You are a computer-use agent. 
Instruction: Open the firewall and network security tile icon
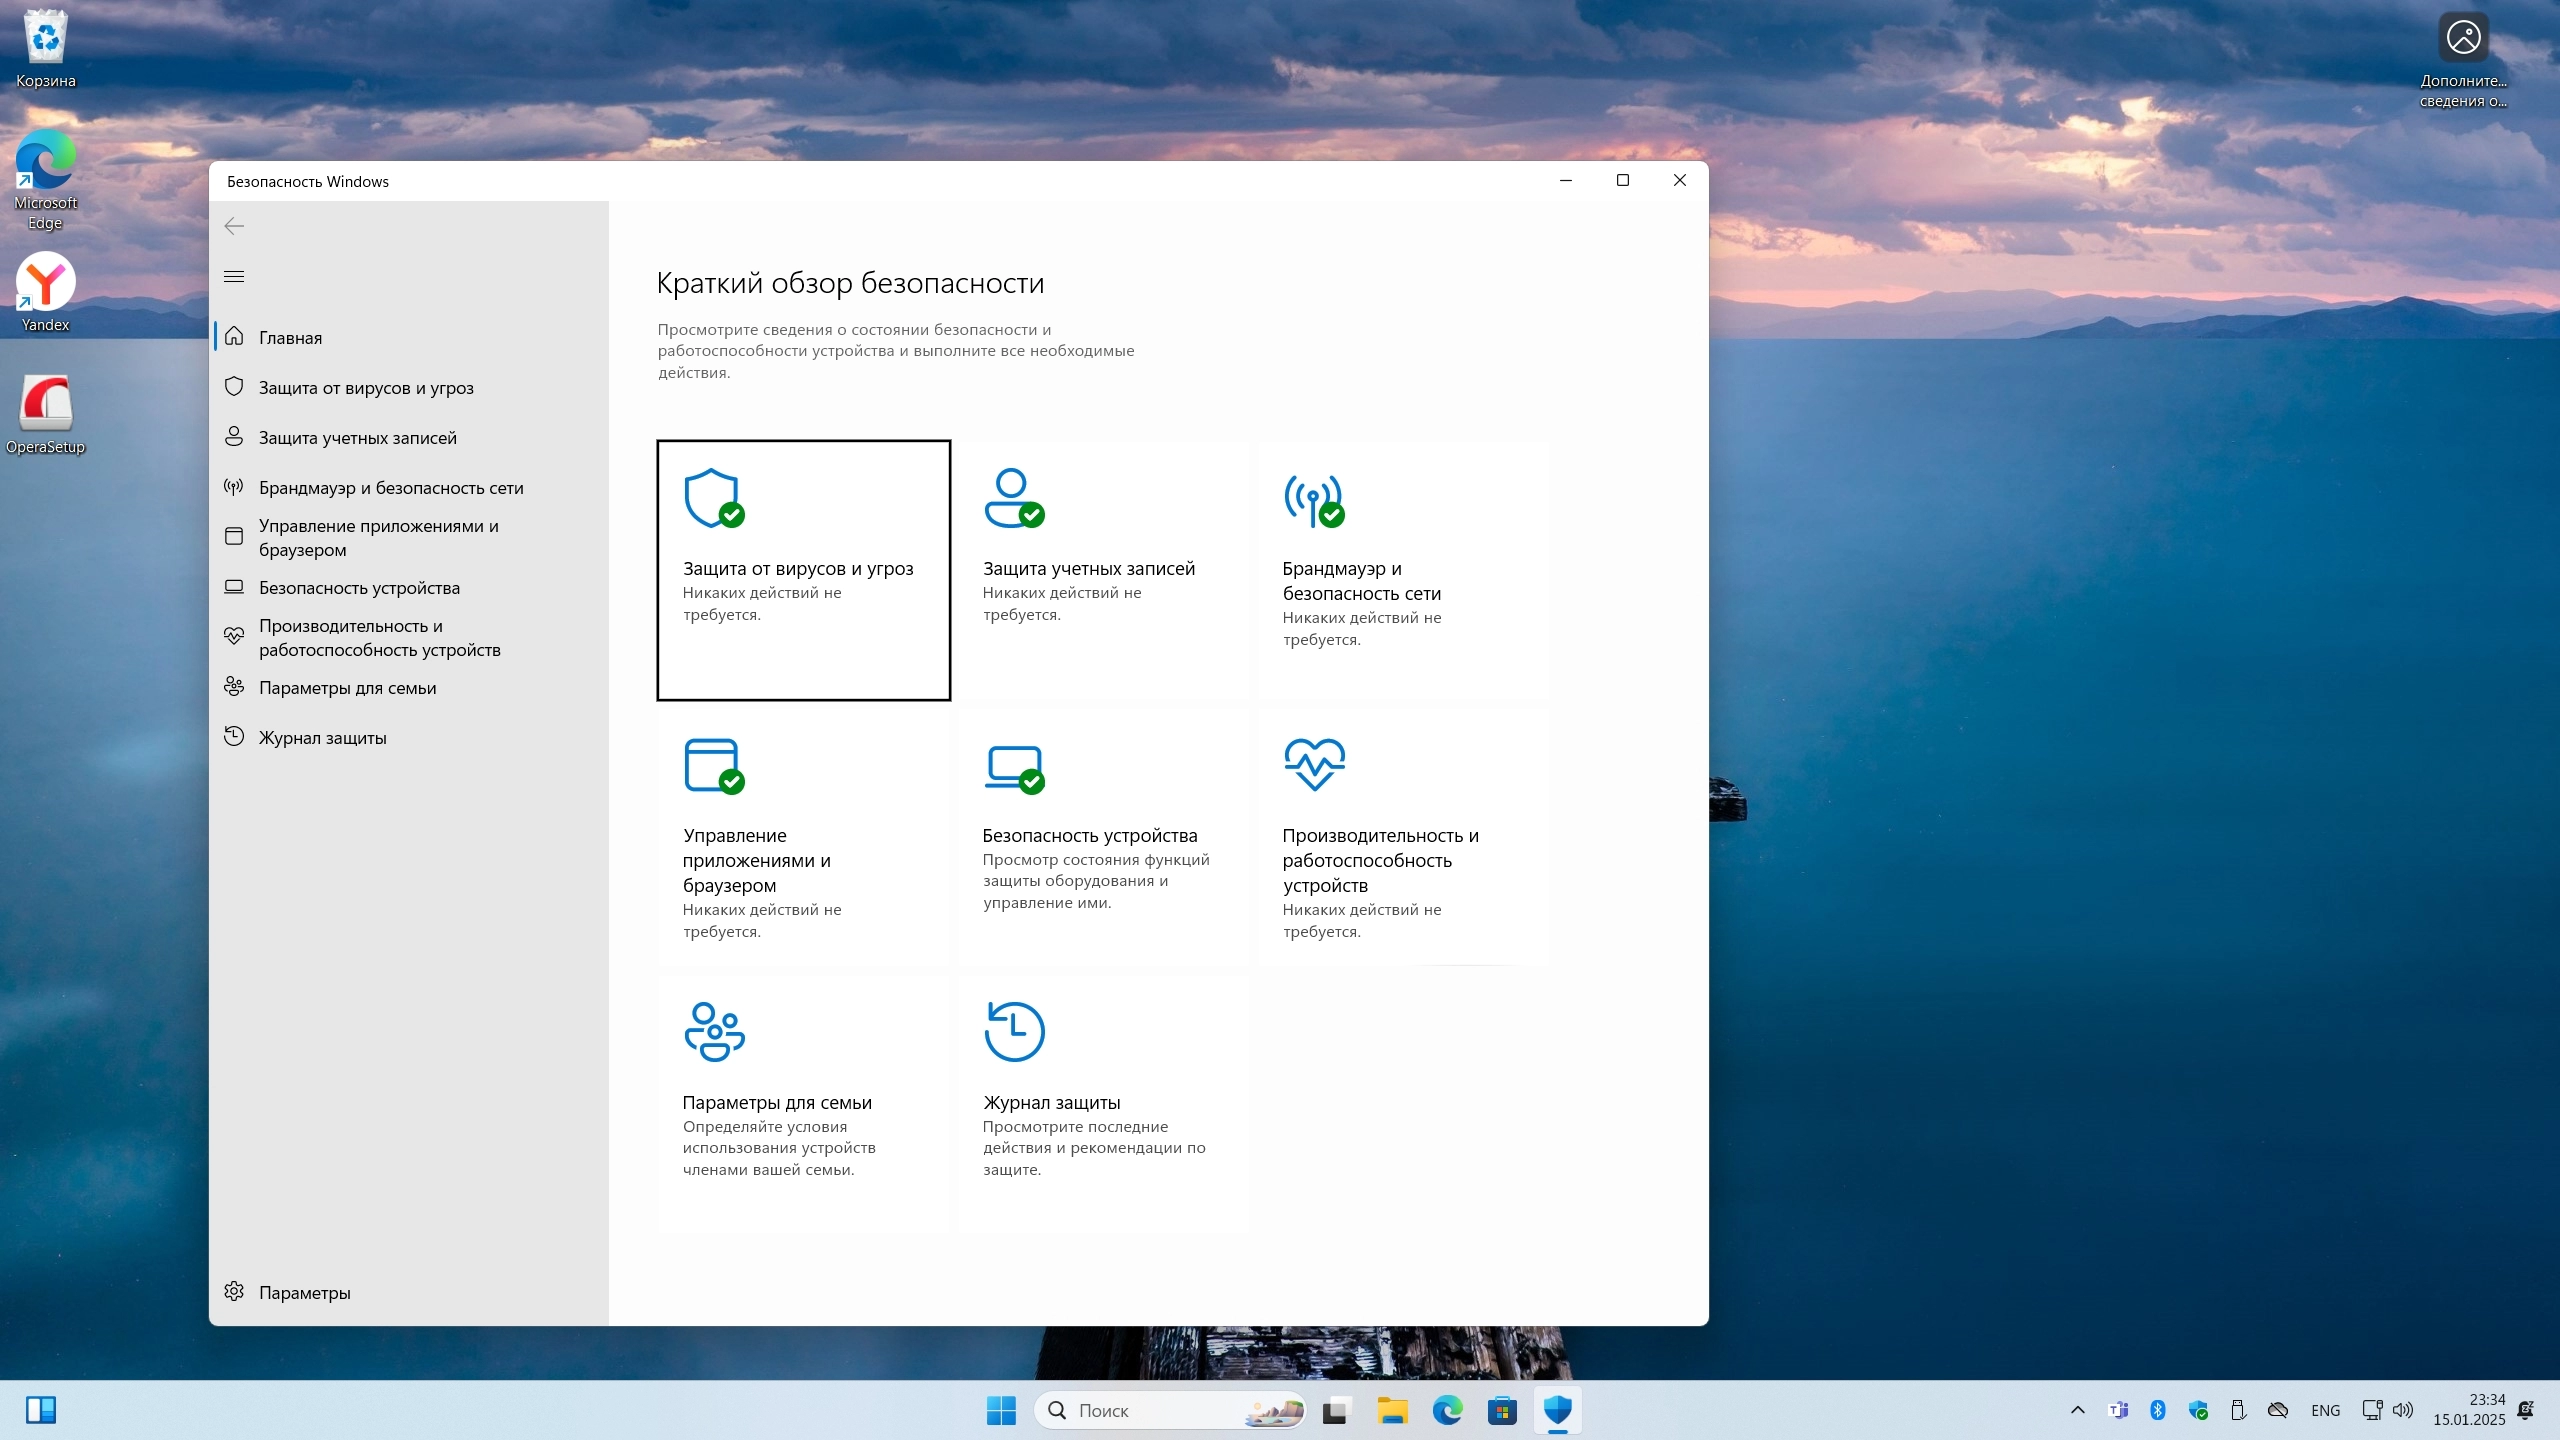(1313, 499)
